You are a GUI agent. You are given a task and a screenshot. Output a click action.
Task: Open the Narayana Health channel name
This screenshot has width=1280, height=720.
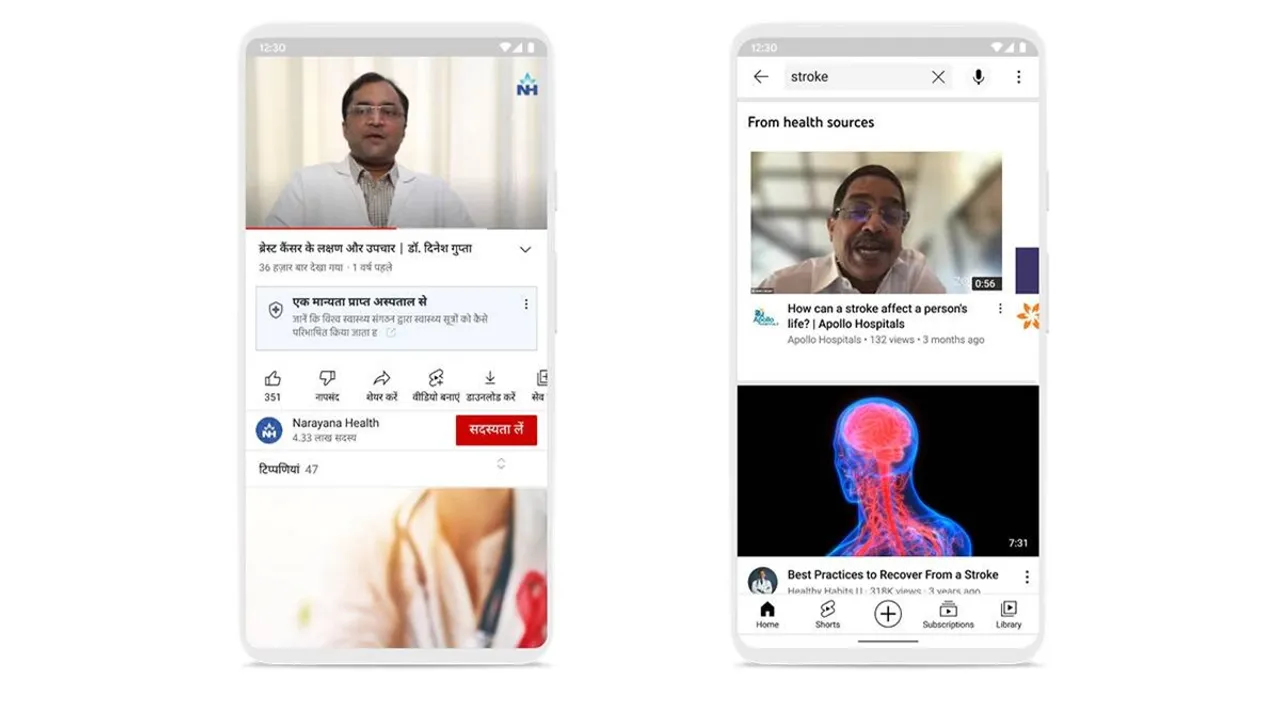click(x=335, y=423)
